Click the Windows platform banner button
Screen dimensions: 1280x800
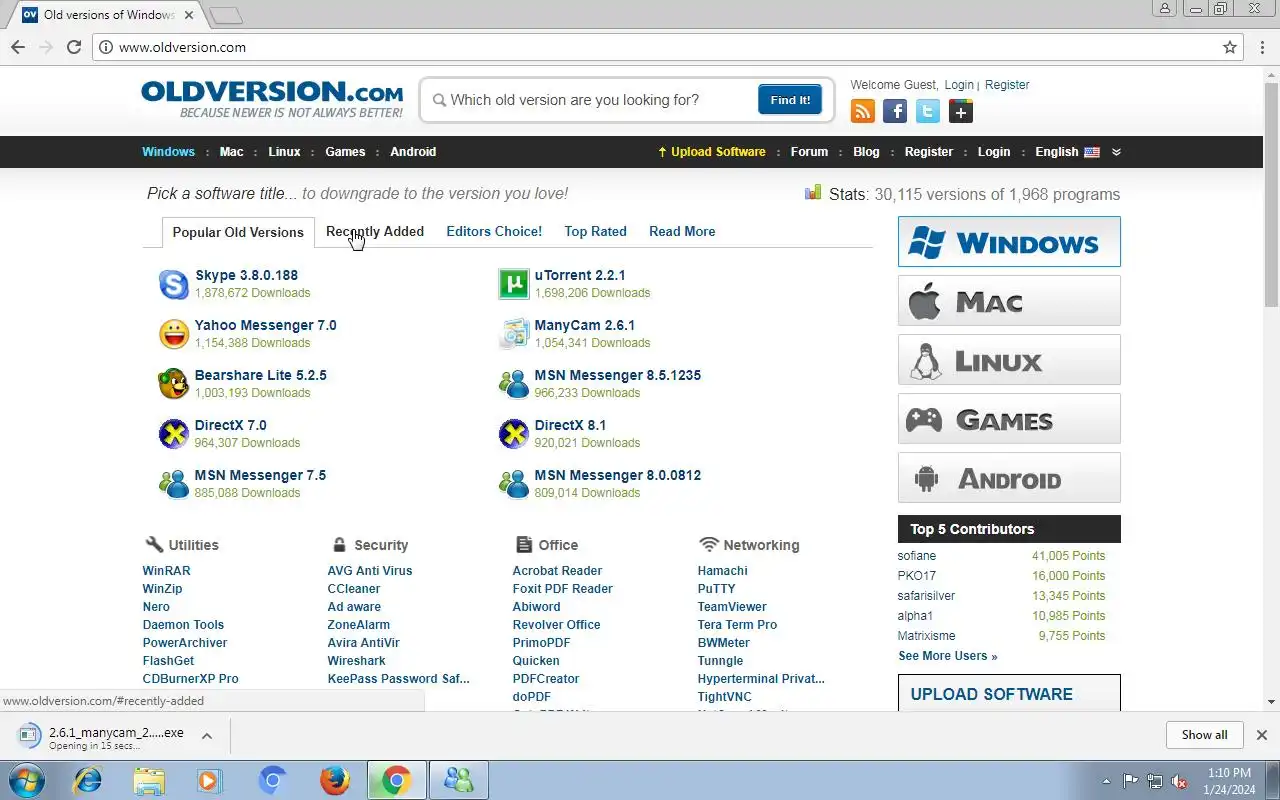coord(1009,242)
